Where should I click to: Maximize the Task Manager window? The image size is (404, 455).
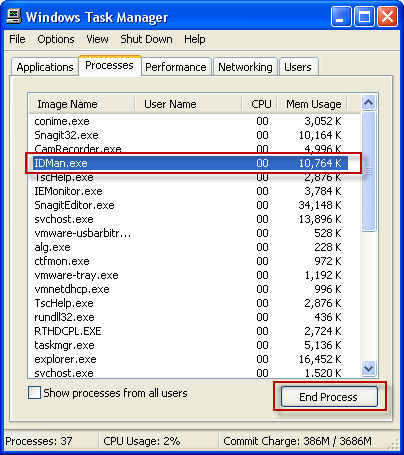pyautogui.click(x=364, y=17)
